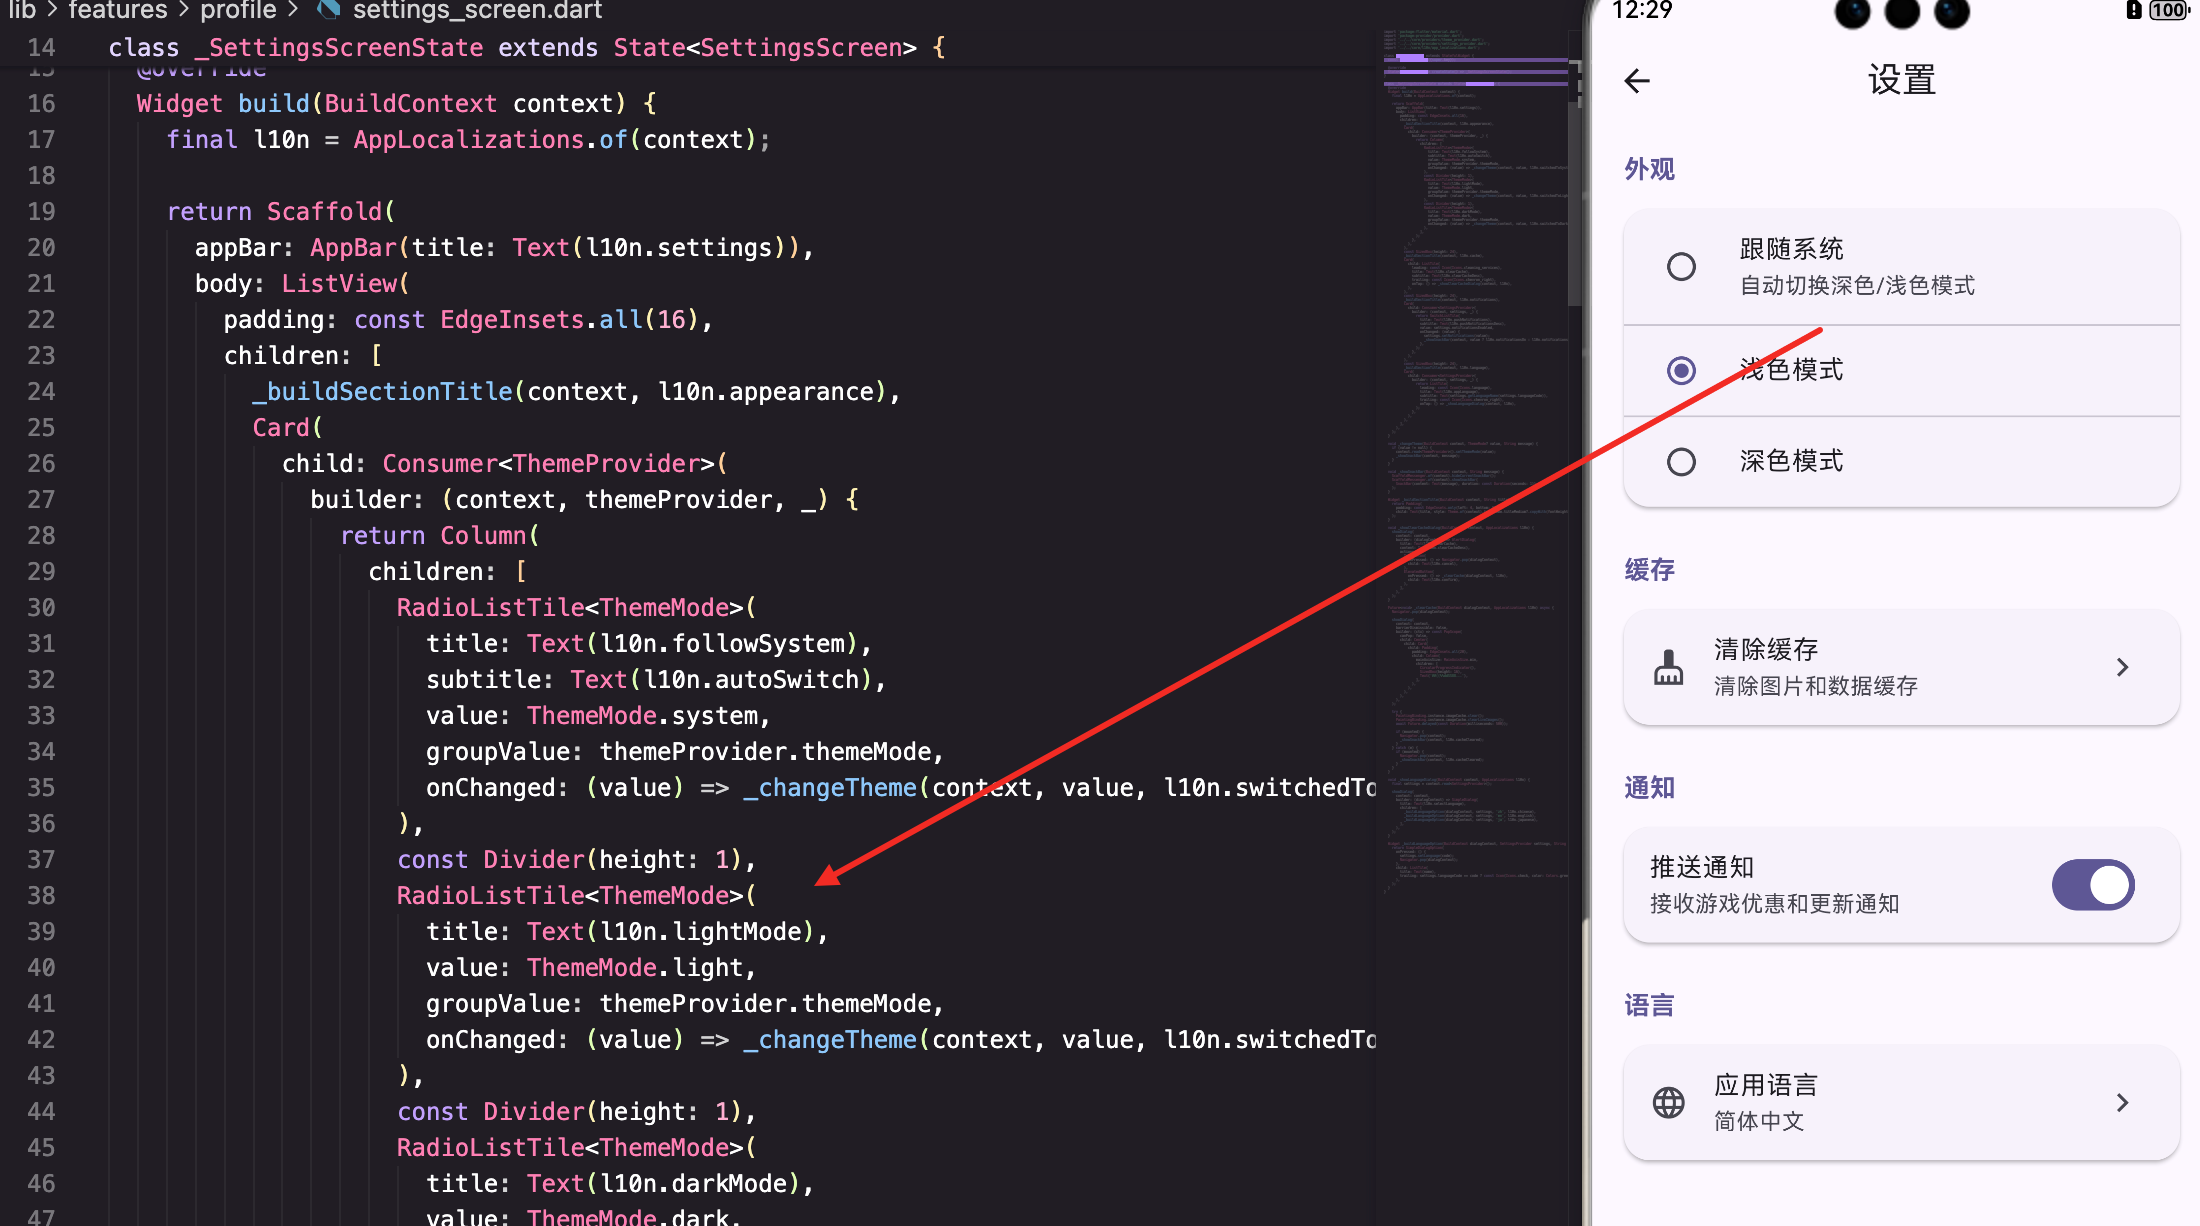Viewport: 2200px width, 1226px height.
Task: Select the 浅色模式 radio button
Action: pos(1681,371)
